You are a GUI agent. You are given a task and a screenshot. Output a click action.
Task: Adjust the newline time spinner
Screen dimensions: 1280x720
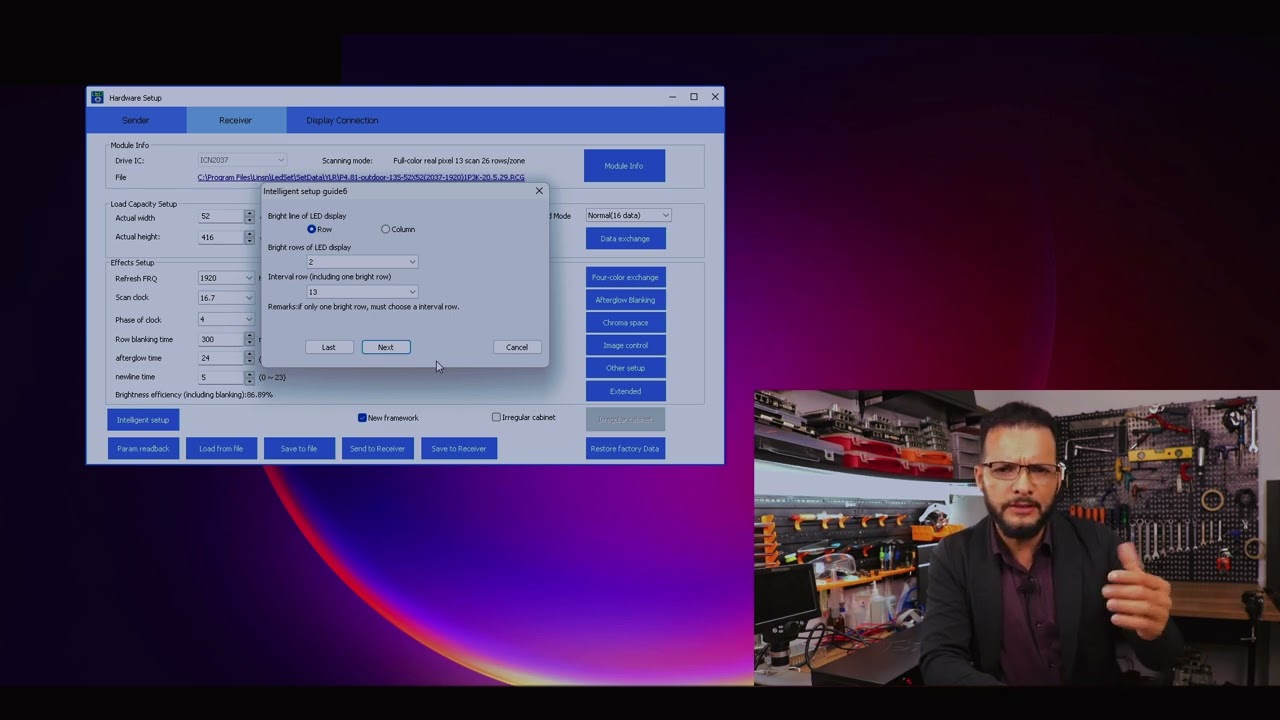(x=250, y=377)
